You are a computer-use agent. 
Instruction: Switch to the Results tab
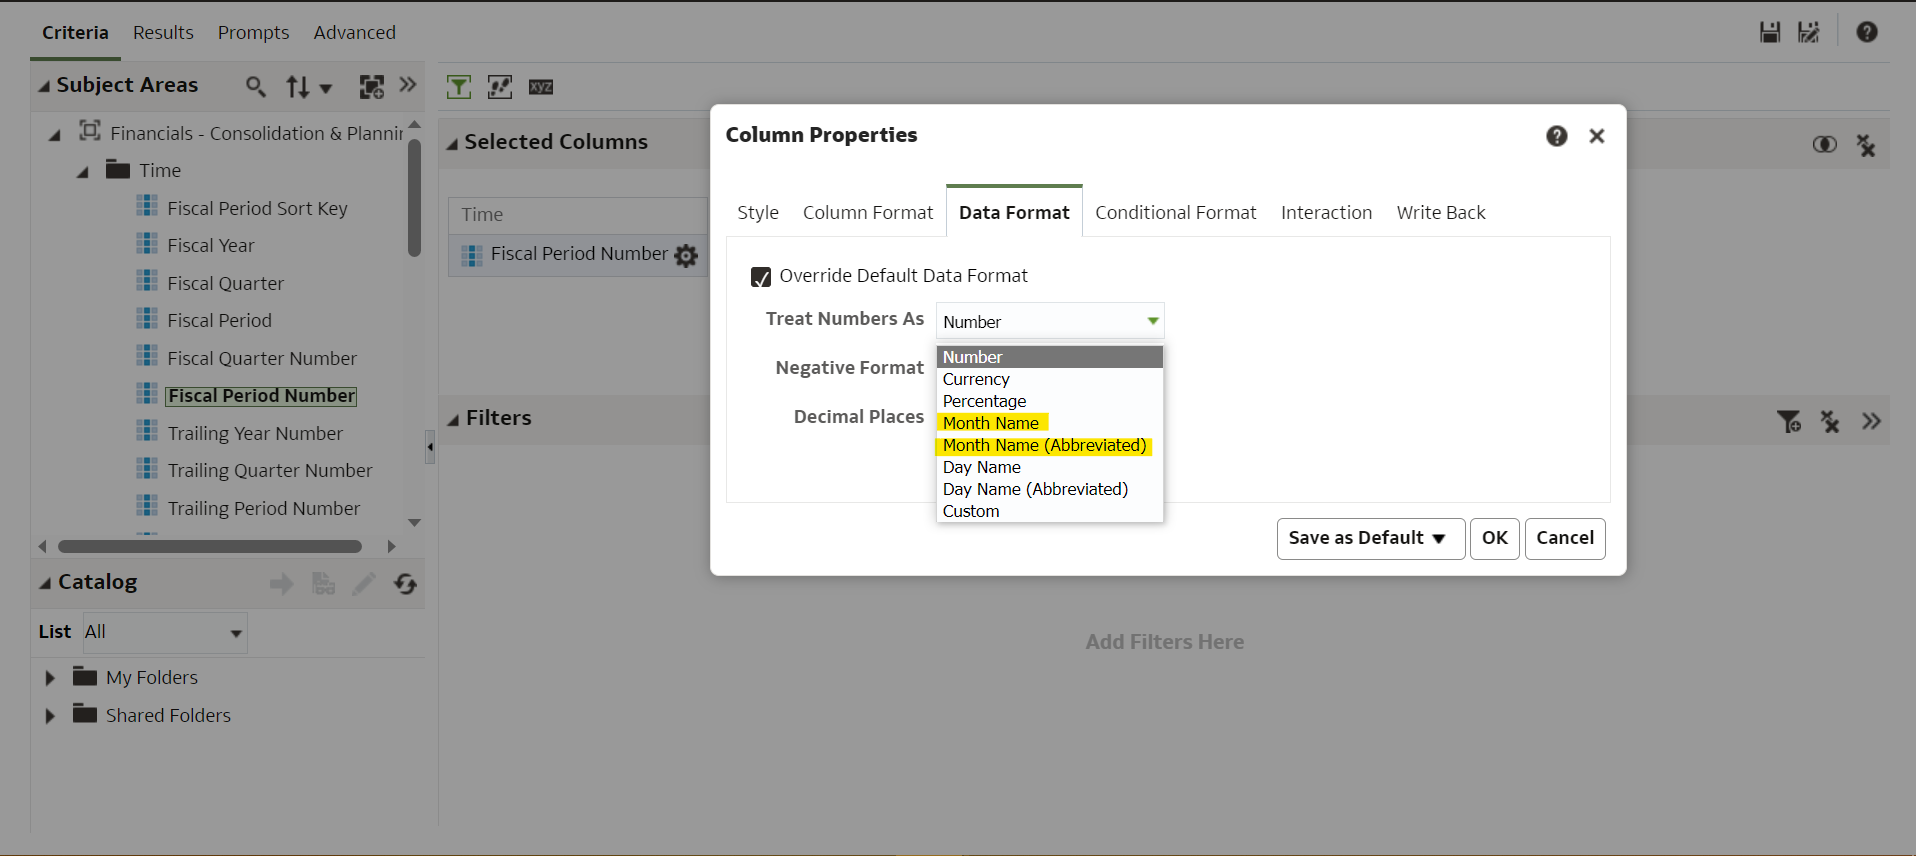coord(163,33)
